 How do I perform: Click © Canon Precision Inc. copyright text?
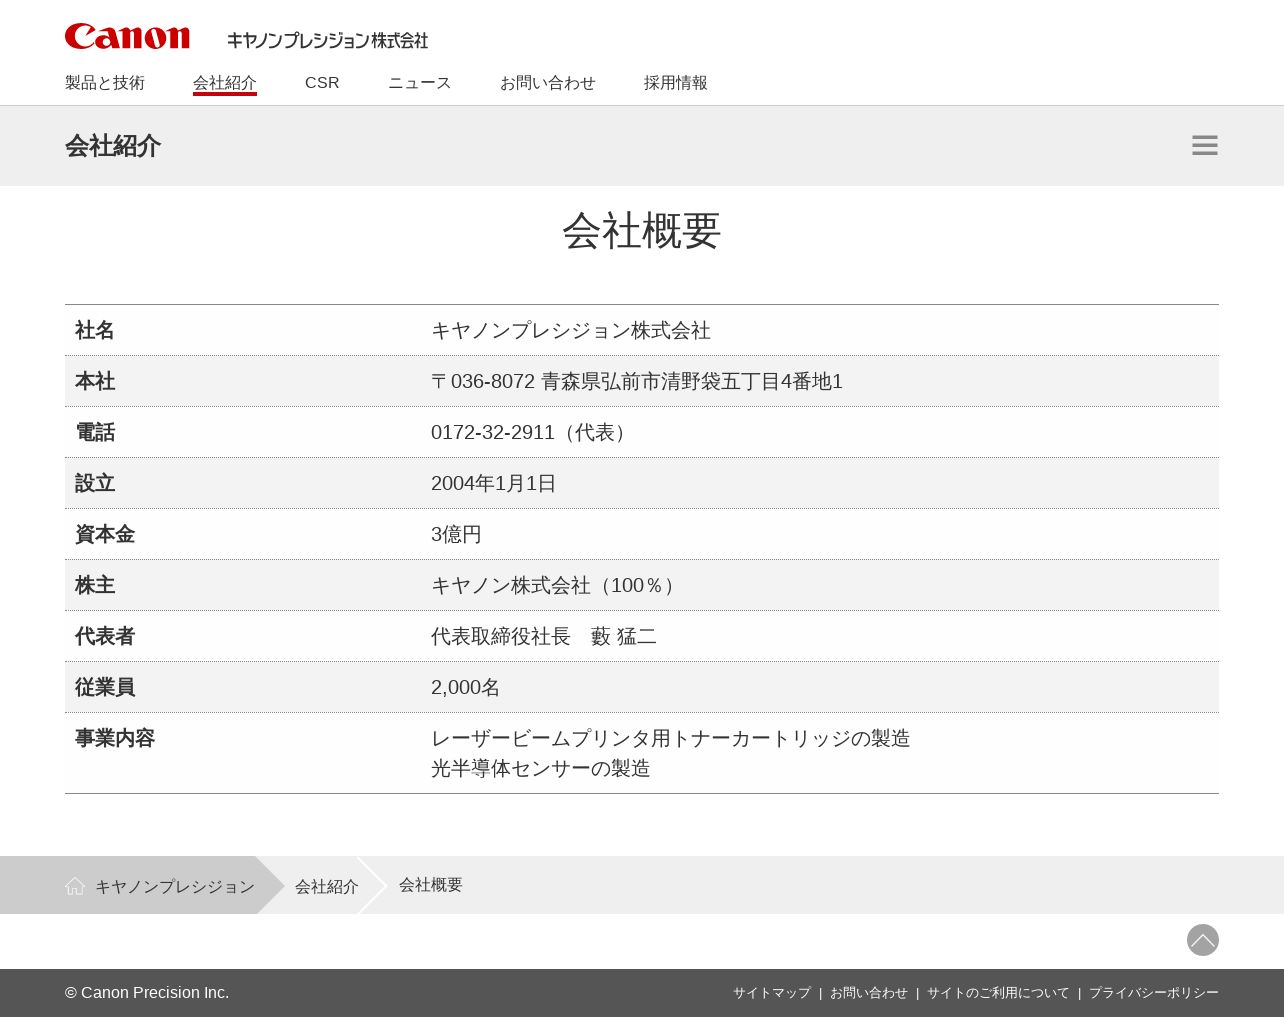pyautogui.click(x=147, y=993)
